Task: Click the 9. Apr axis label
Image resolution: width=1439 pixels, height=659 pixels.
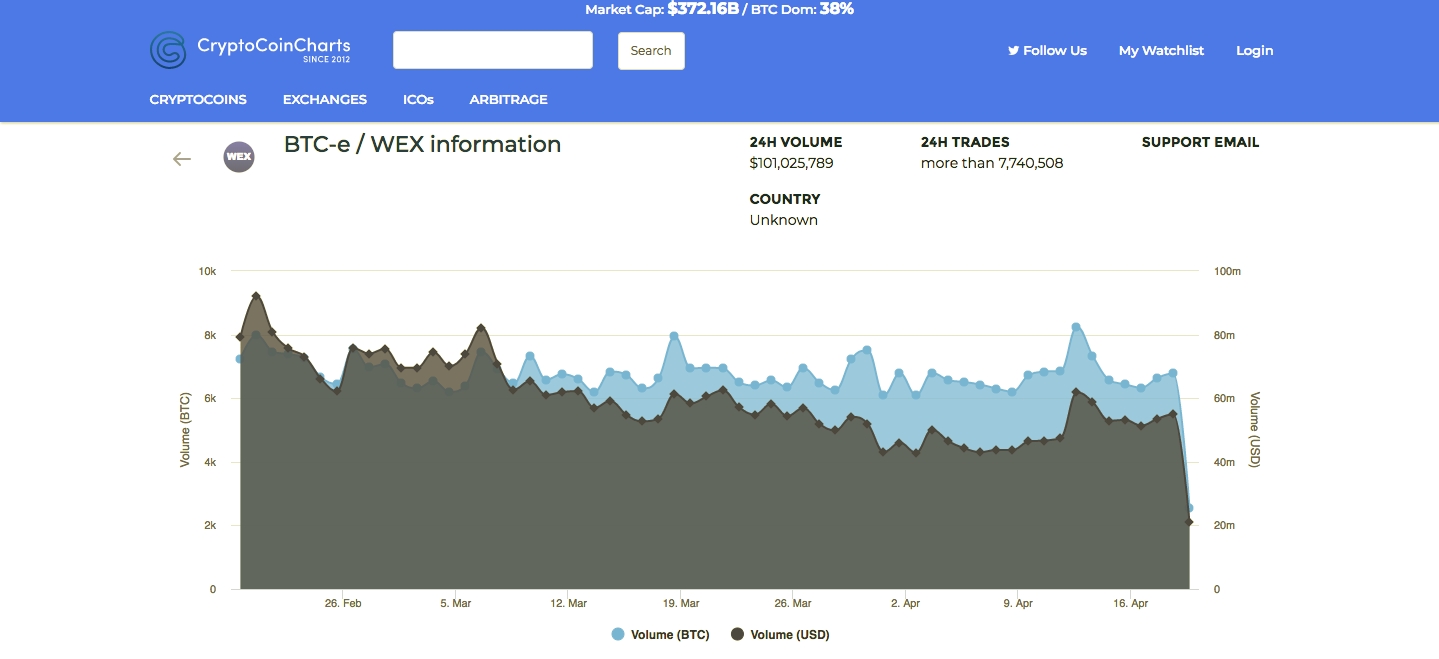Action: tap(1018, 604)
